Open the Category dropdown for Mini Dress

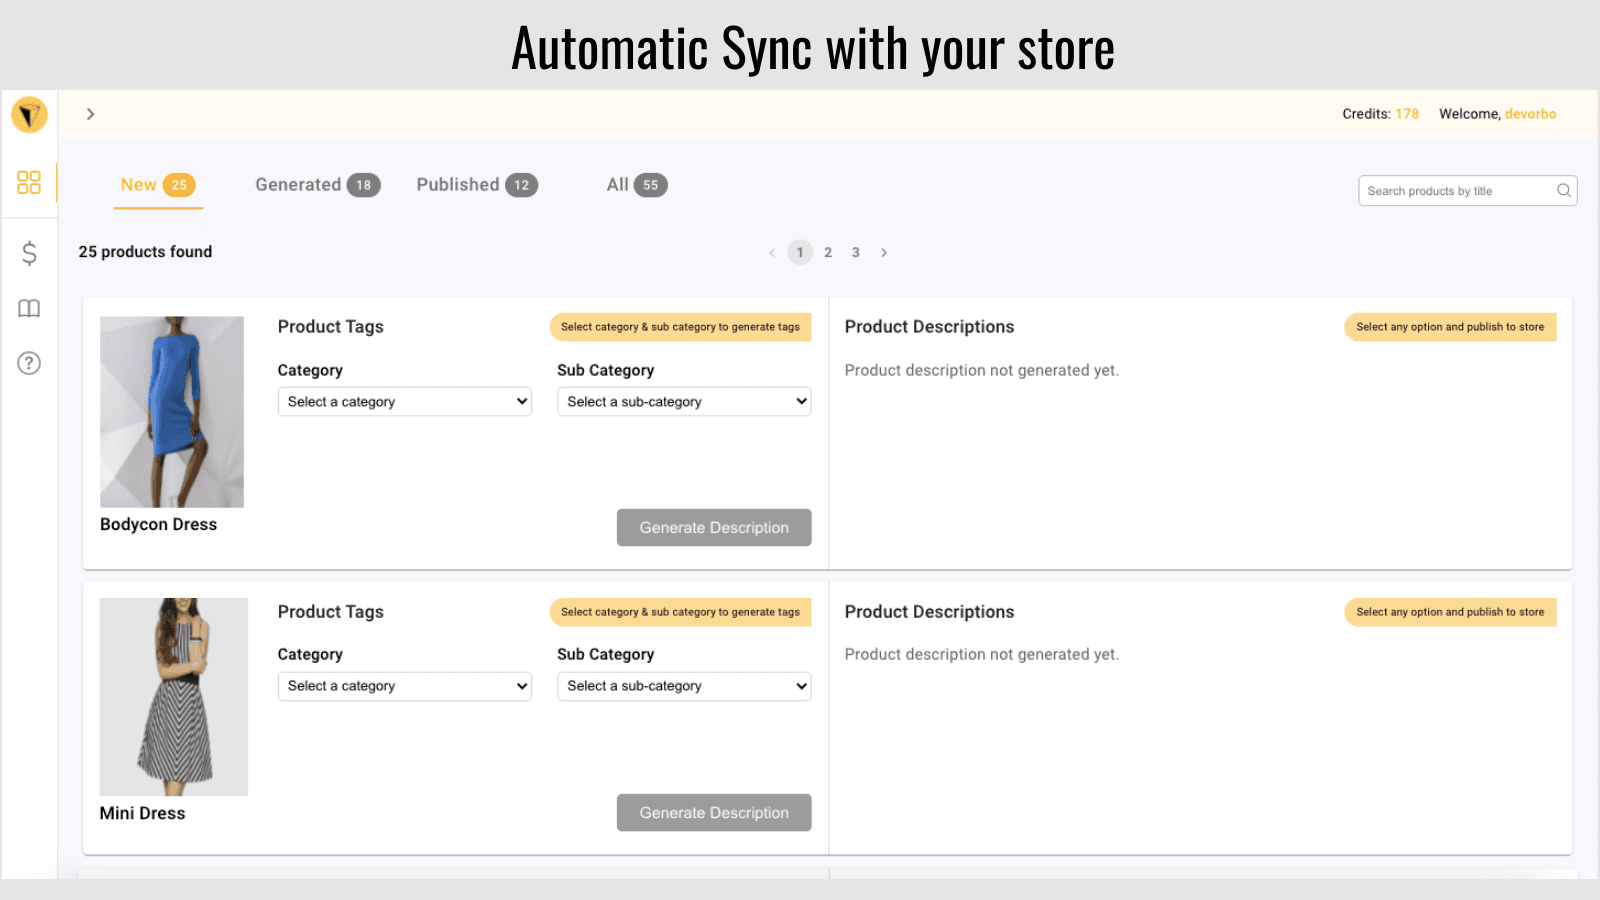(x=404, y=686)
